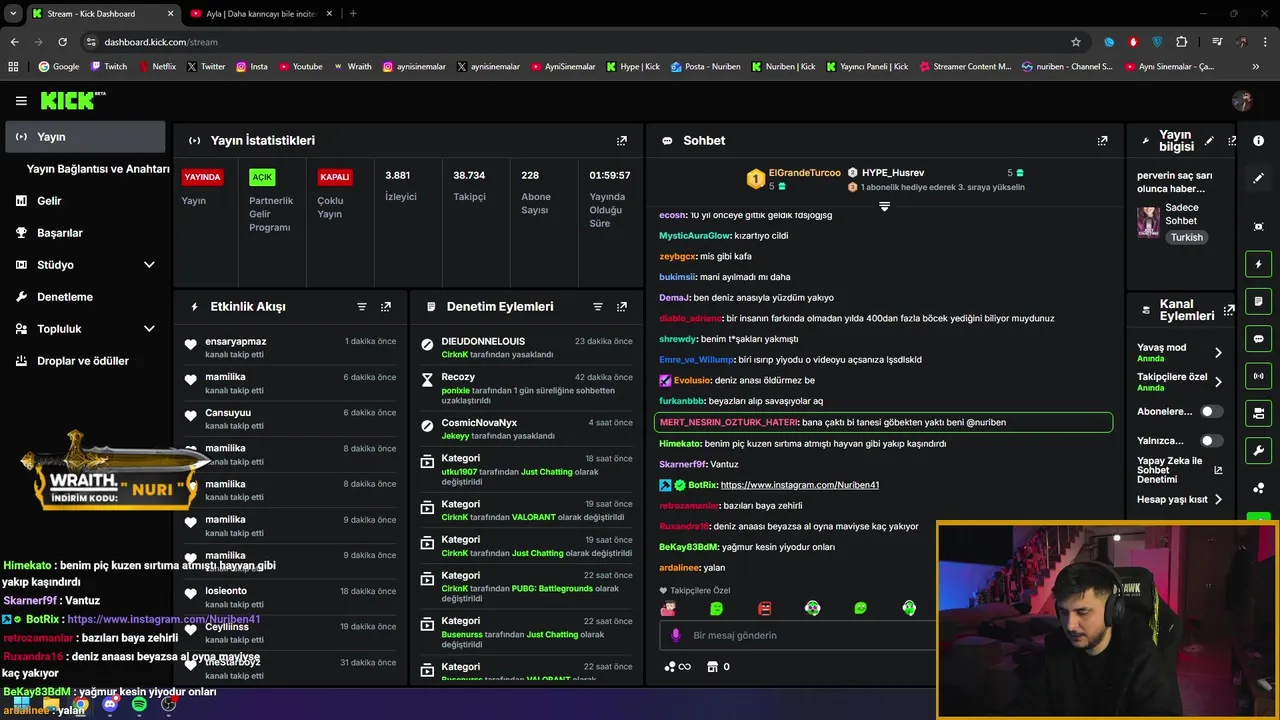Open the profile avatar at top right
This screenshot has height=720, width=1280.
point(1243,101)
